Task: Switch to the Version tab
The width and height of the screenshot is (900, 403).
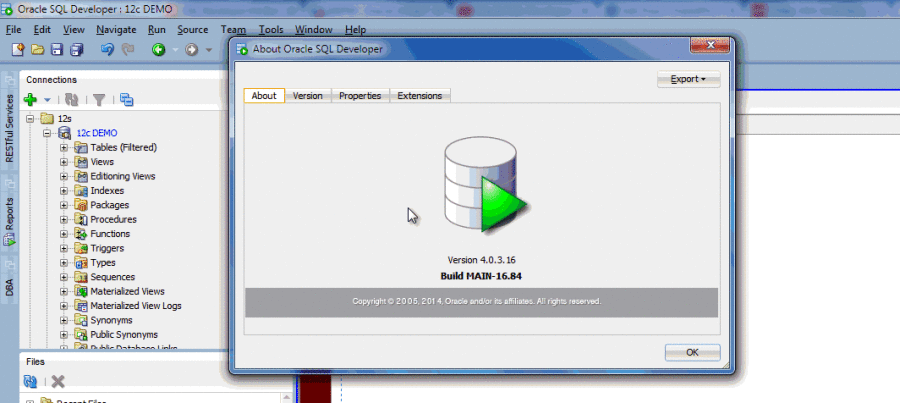Action: tap(307, 96)
